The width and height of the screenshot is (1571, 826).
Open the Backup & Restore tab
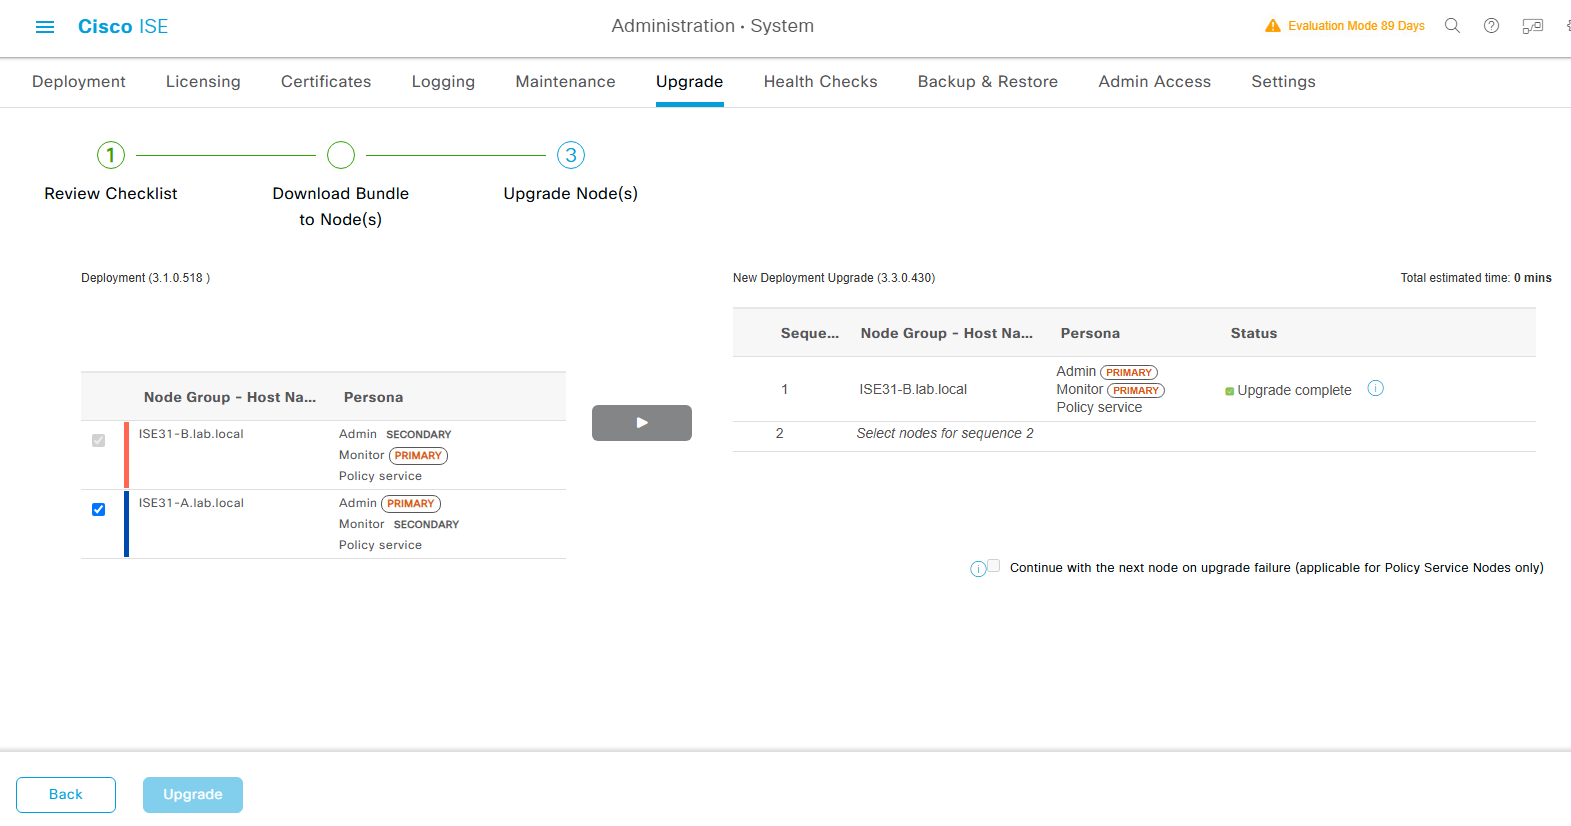pos(988,82)
